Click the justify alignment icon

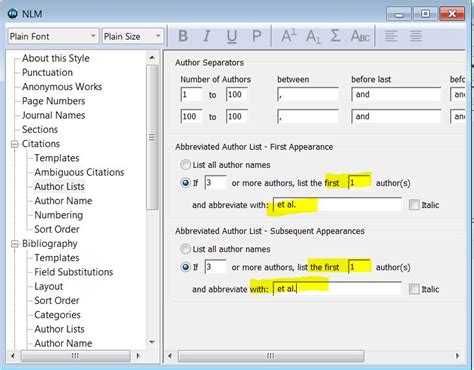(416, 36)
